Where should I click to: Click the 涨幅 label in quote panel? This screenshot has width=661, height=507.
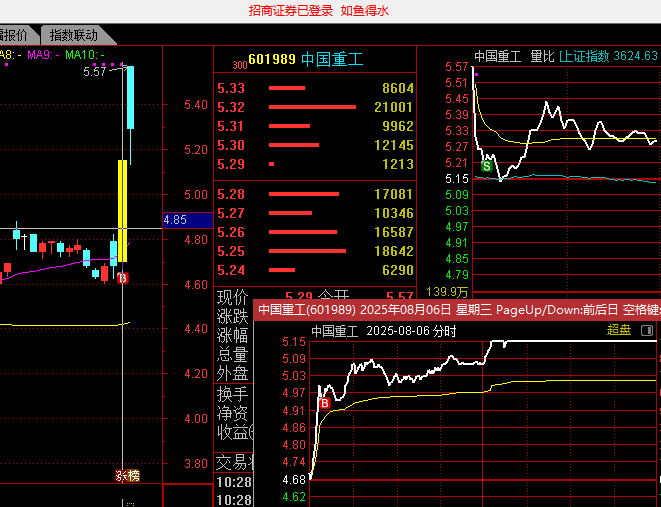click(x=232, y=335)
